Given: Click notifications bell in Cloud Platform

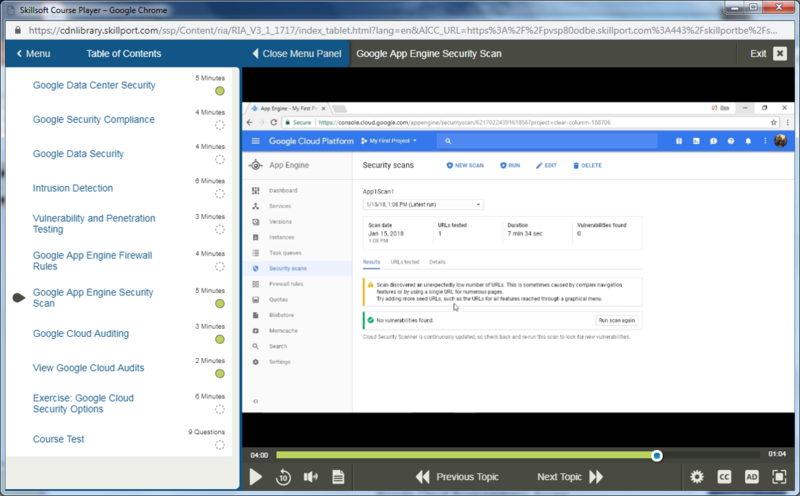Looking at the screenshot, I should coord(748,141).
